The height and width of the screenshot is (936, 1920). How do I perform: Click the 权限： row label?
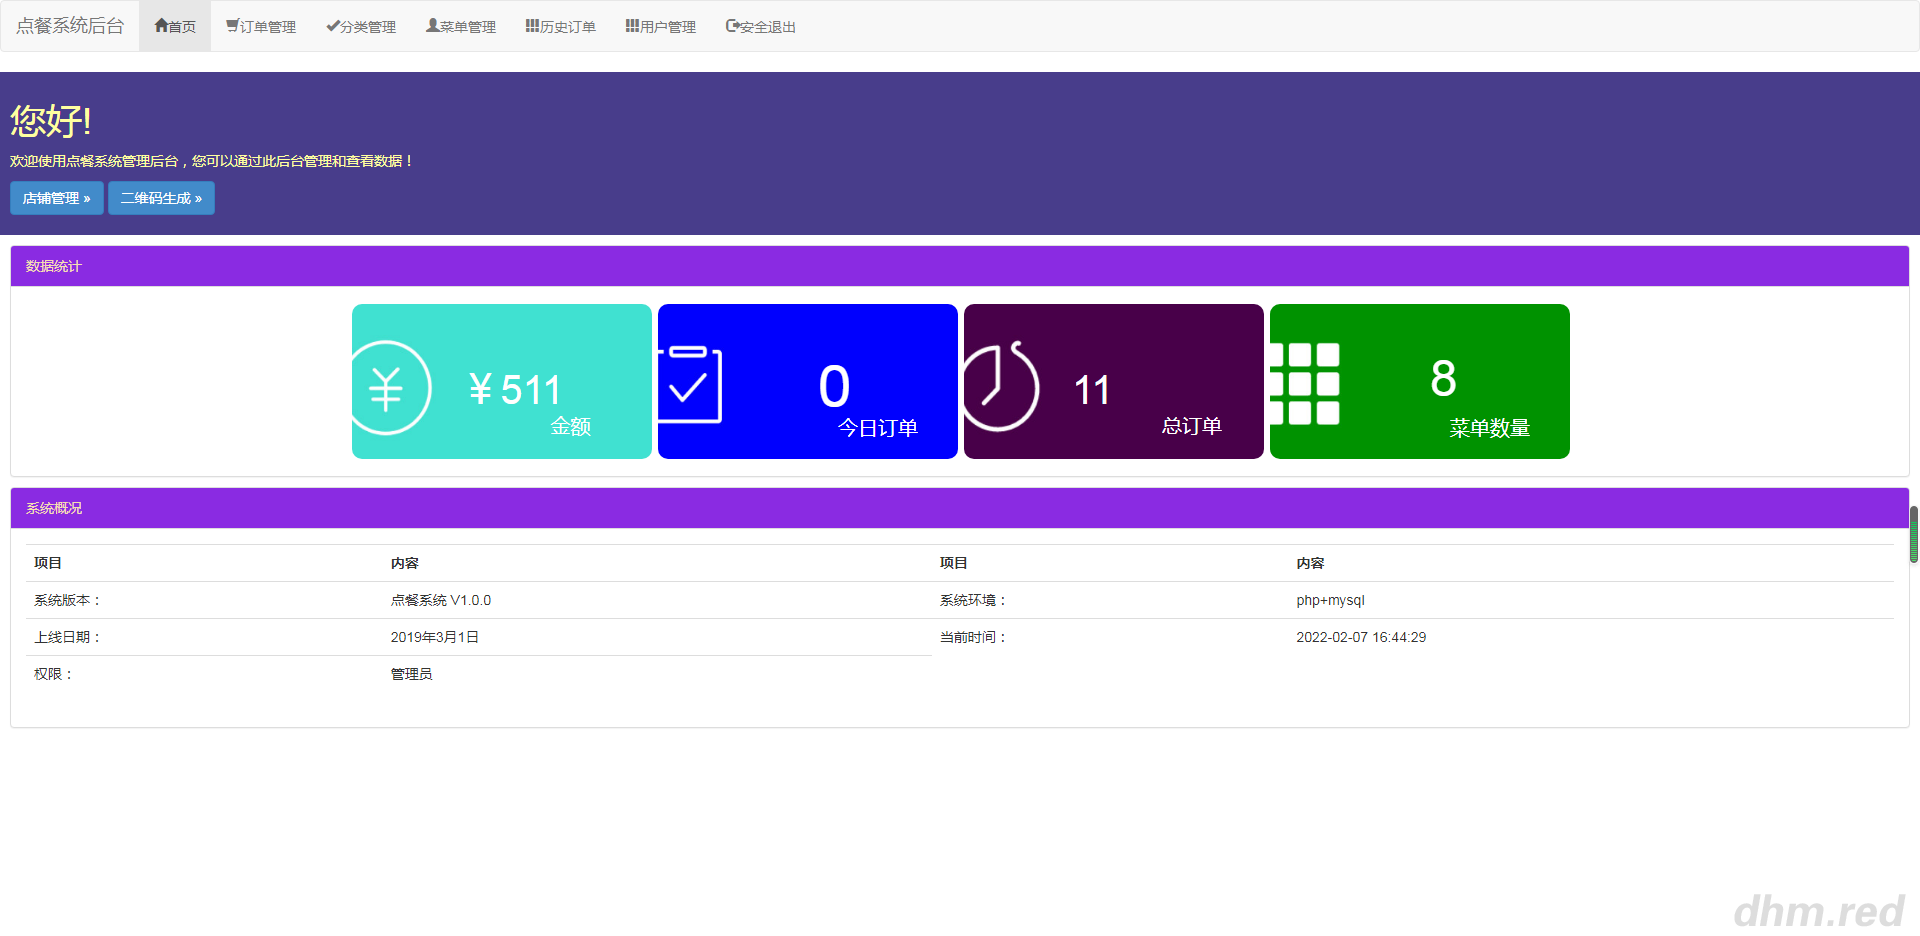coord(53,674)
